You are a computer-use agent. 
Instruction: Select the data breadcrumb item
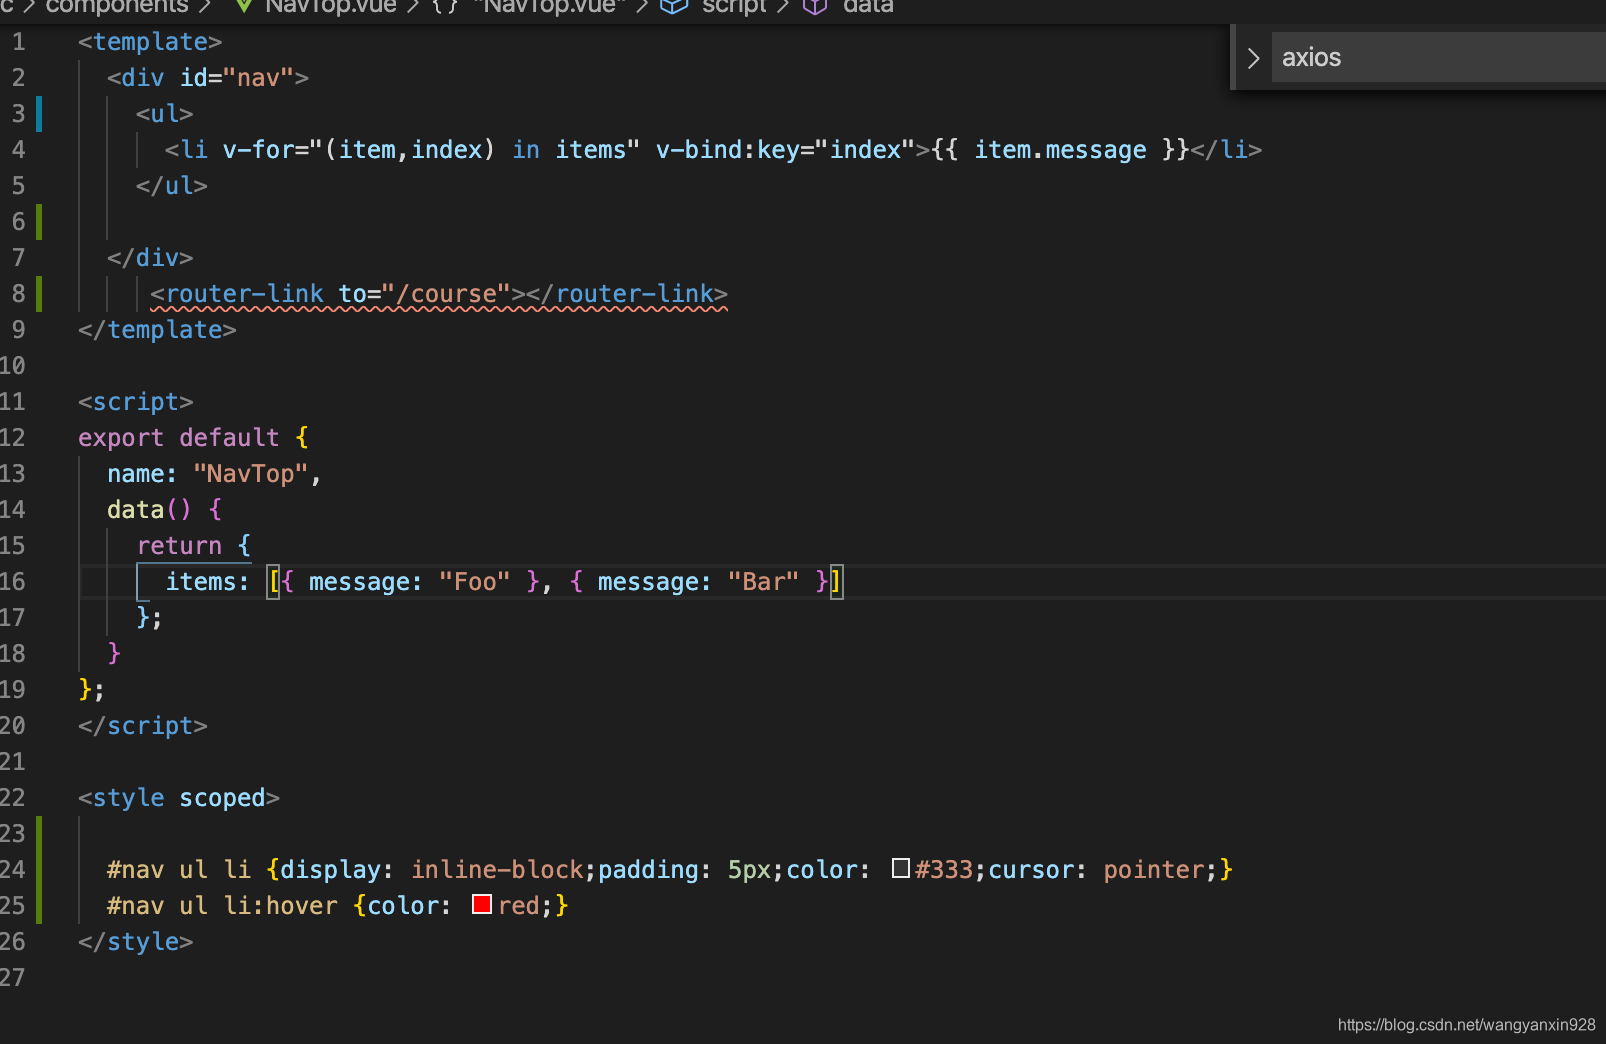[868, 6]
